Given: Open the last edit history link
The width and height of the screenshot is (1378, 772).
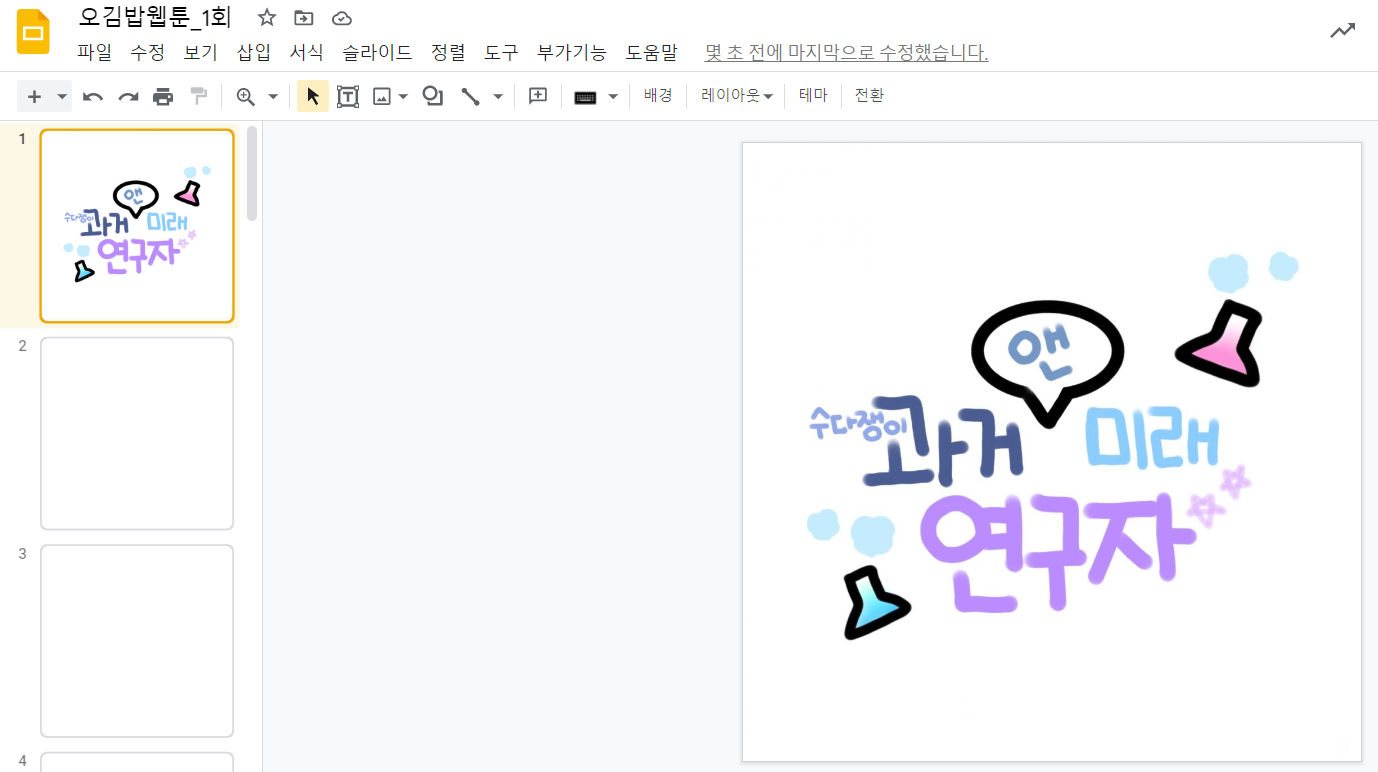Looking at the screenshot, I should pyautogui.click(x=846, y=52).
